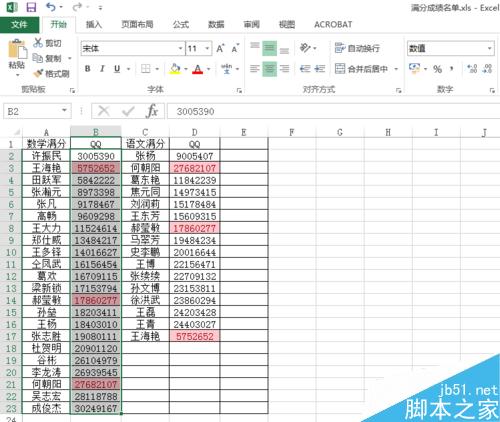Screen dimensions: 500x422
Task: Click the increase decimal icon
Action: click(472, 69)
